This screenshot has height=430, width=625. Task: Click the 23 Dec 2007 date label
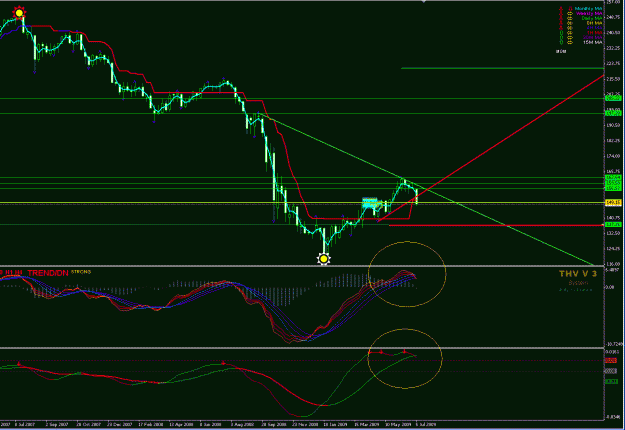120,424
